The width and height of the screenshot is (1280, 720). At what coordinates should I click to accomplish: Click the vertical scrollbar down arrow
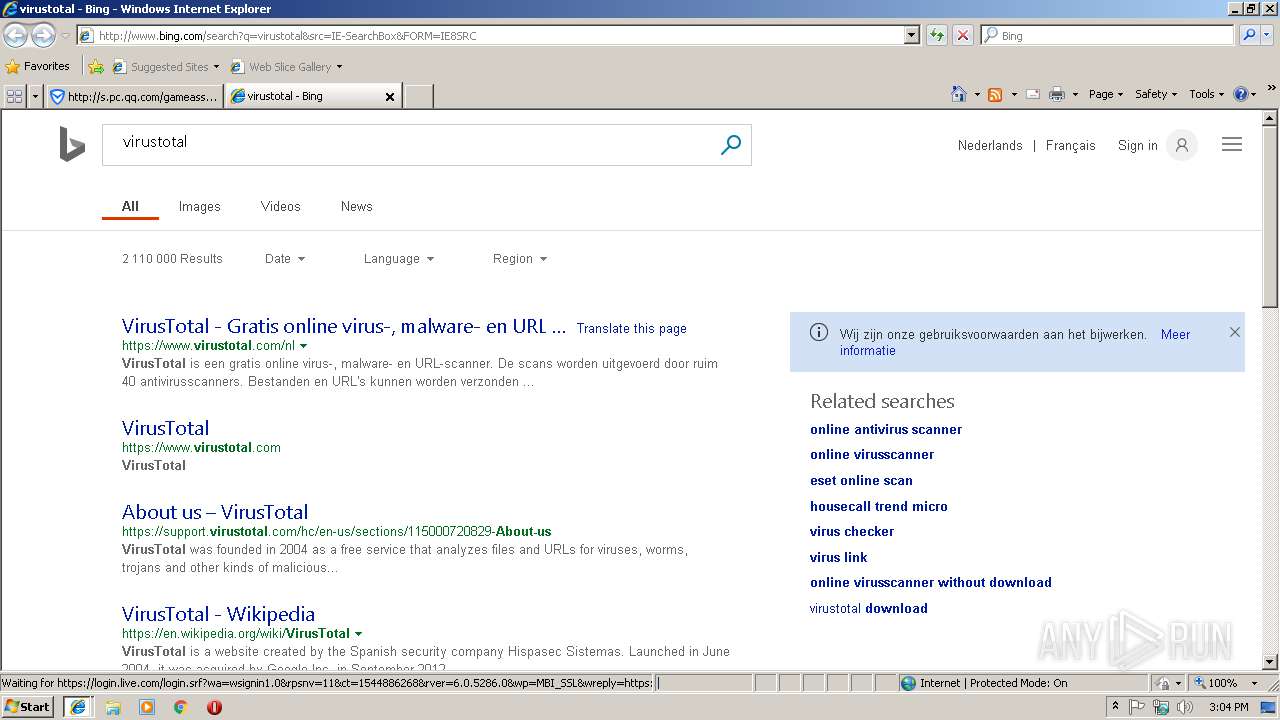(1270, 662)
